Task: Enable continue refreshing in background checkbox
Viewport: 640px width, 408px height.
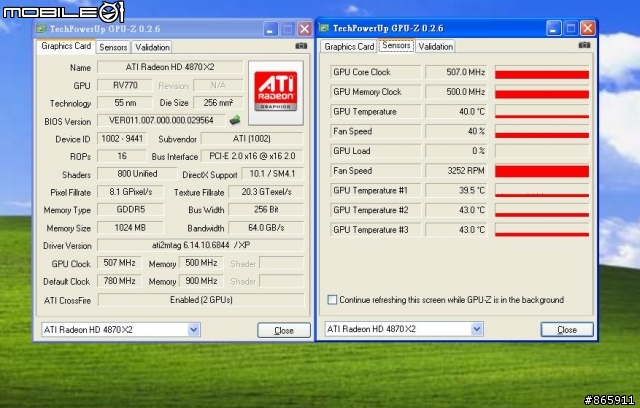Action: (x=332, y=300)
